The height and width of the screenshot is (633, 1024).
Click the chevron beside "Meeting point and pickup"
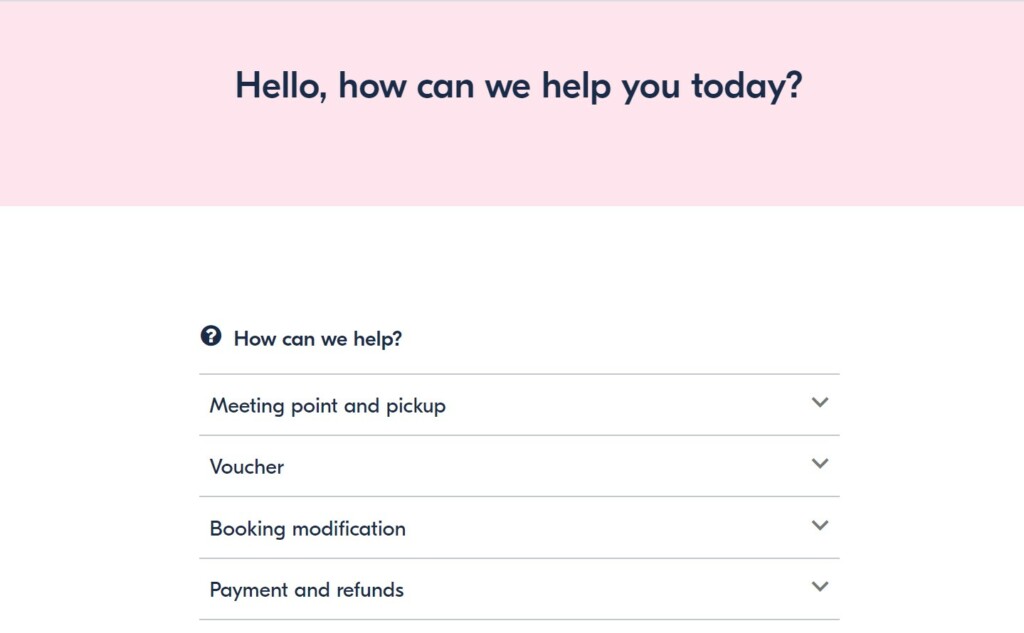point(819,404)
